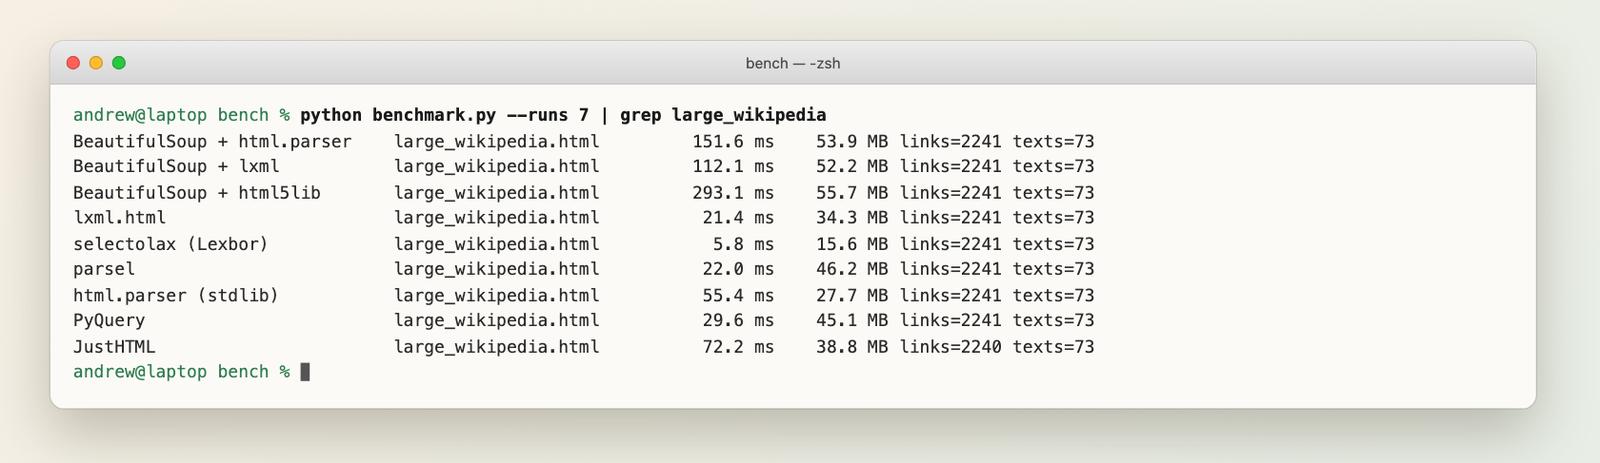Click the 'selectolax (Lexbor)' parser name
The width and height of the screenshot is (1600, 463).
coord(171,243)
